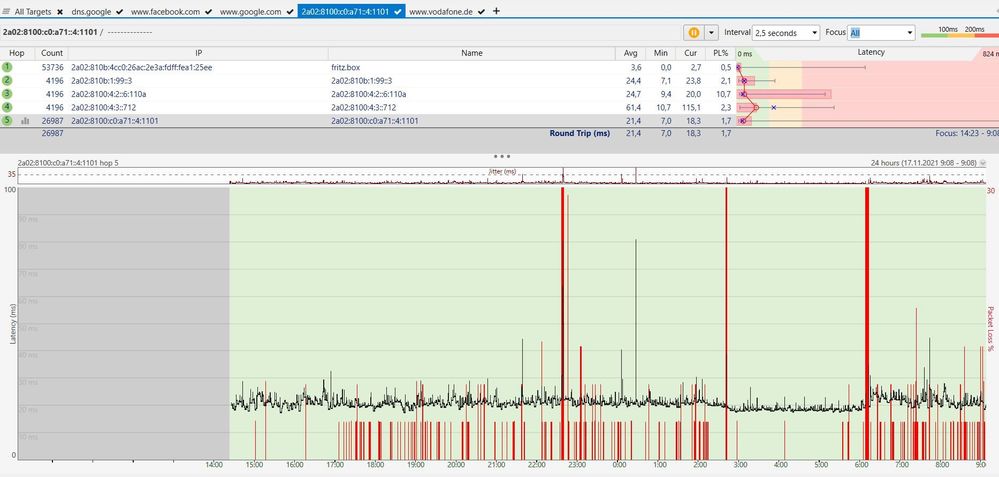The width and height of the screenshot is (999, 477).
Task: Click the checkmark on the www.google.com tab
Action: tap(289, 11)
